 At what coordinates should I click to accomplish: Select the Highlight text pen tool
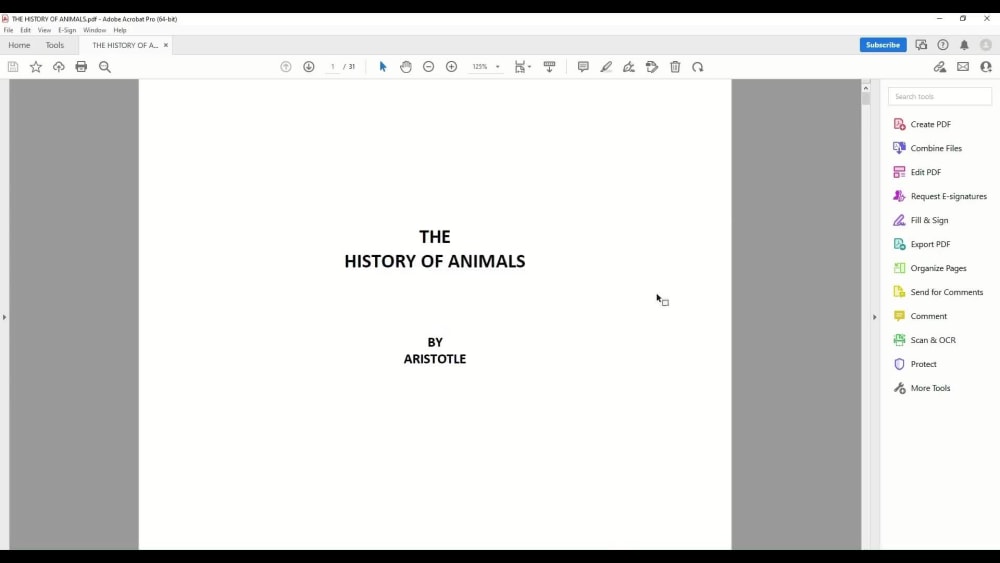pyautogui.click(x=606, y=67)
